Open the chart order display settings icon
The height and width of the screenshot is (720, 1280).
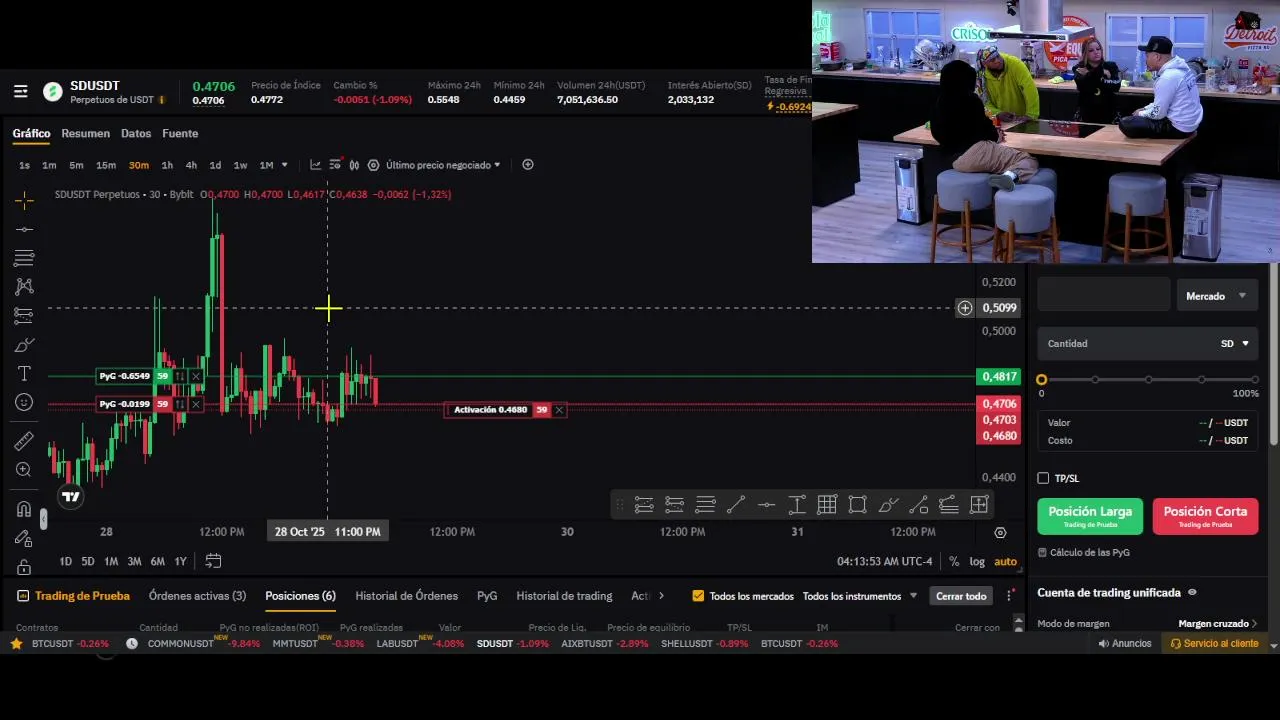click(336, 165)
